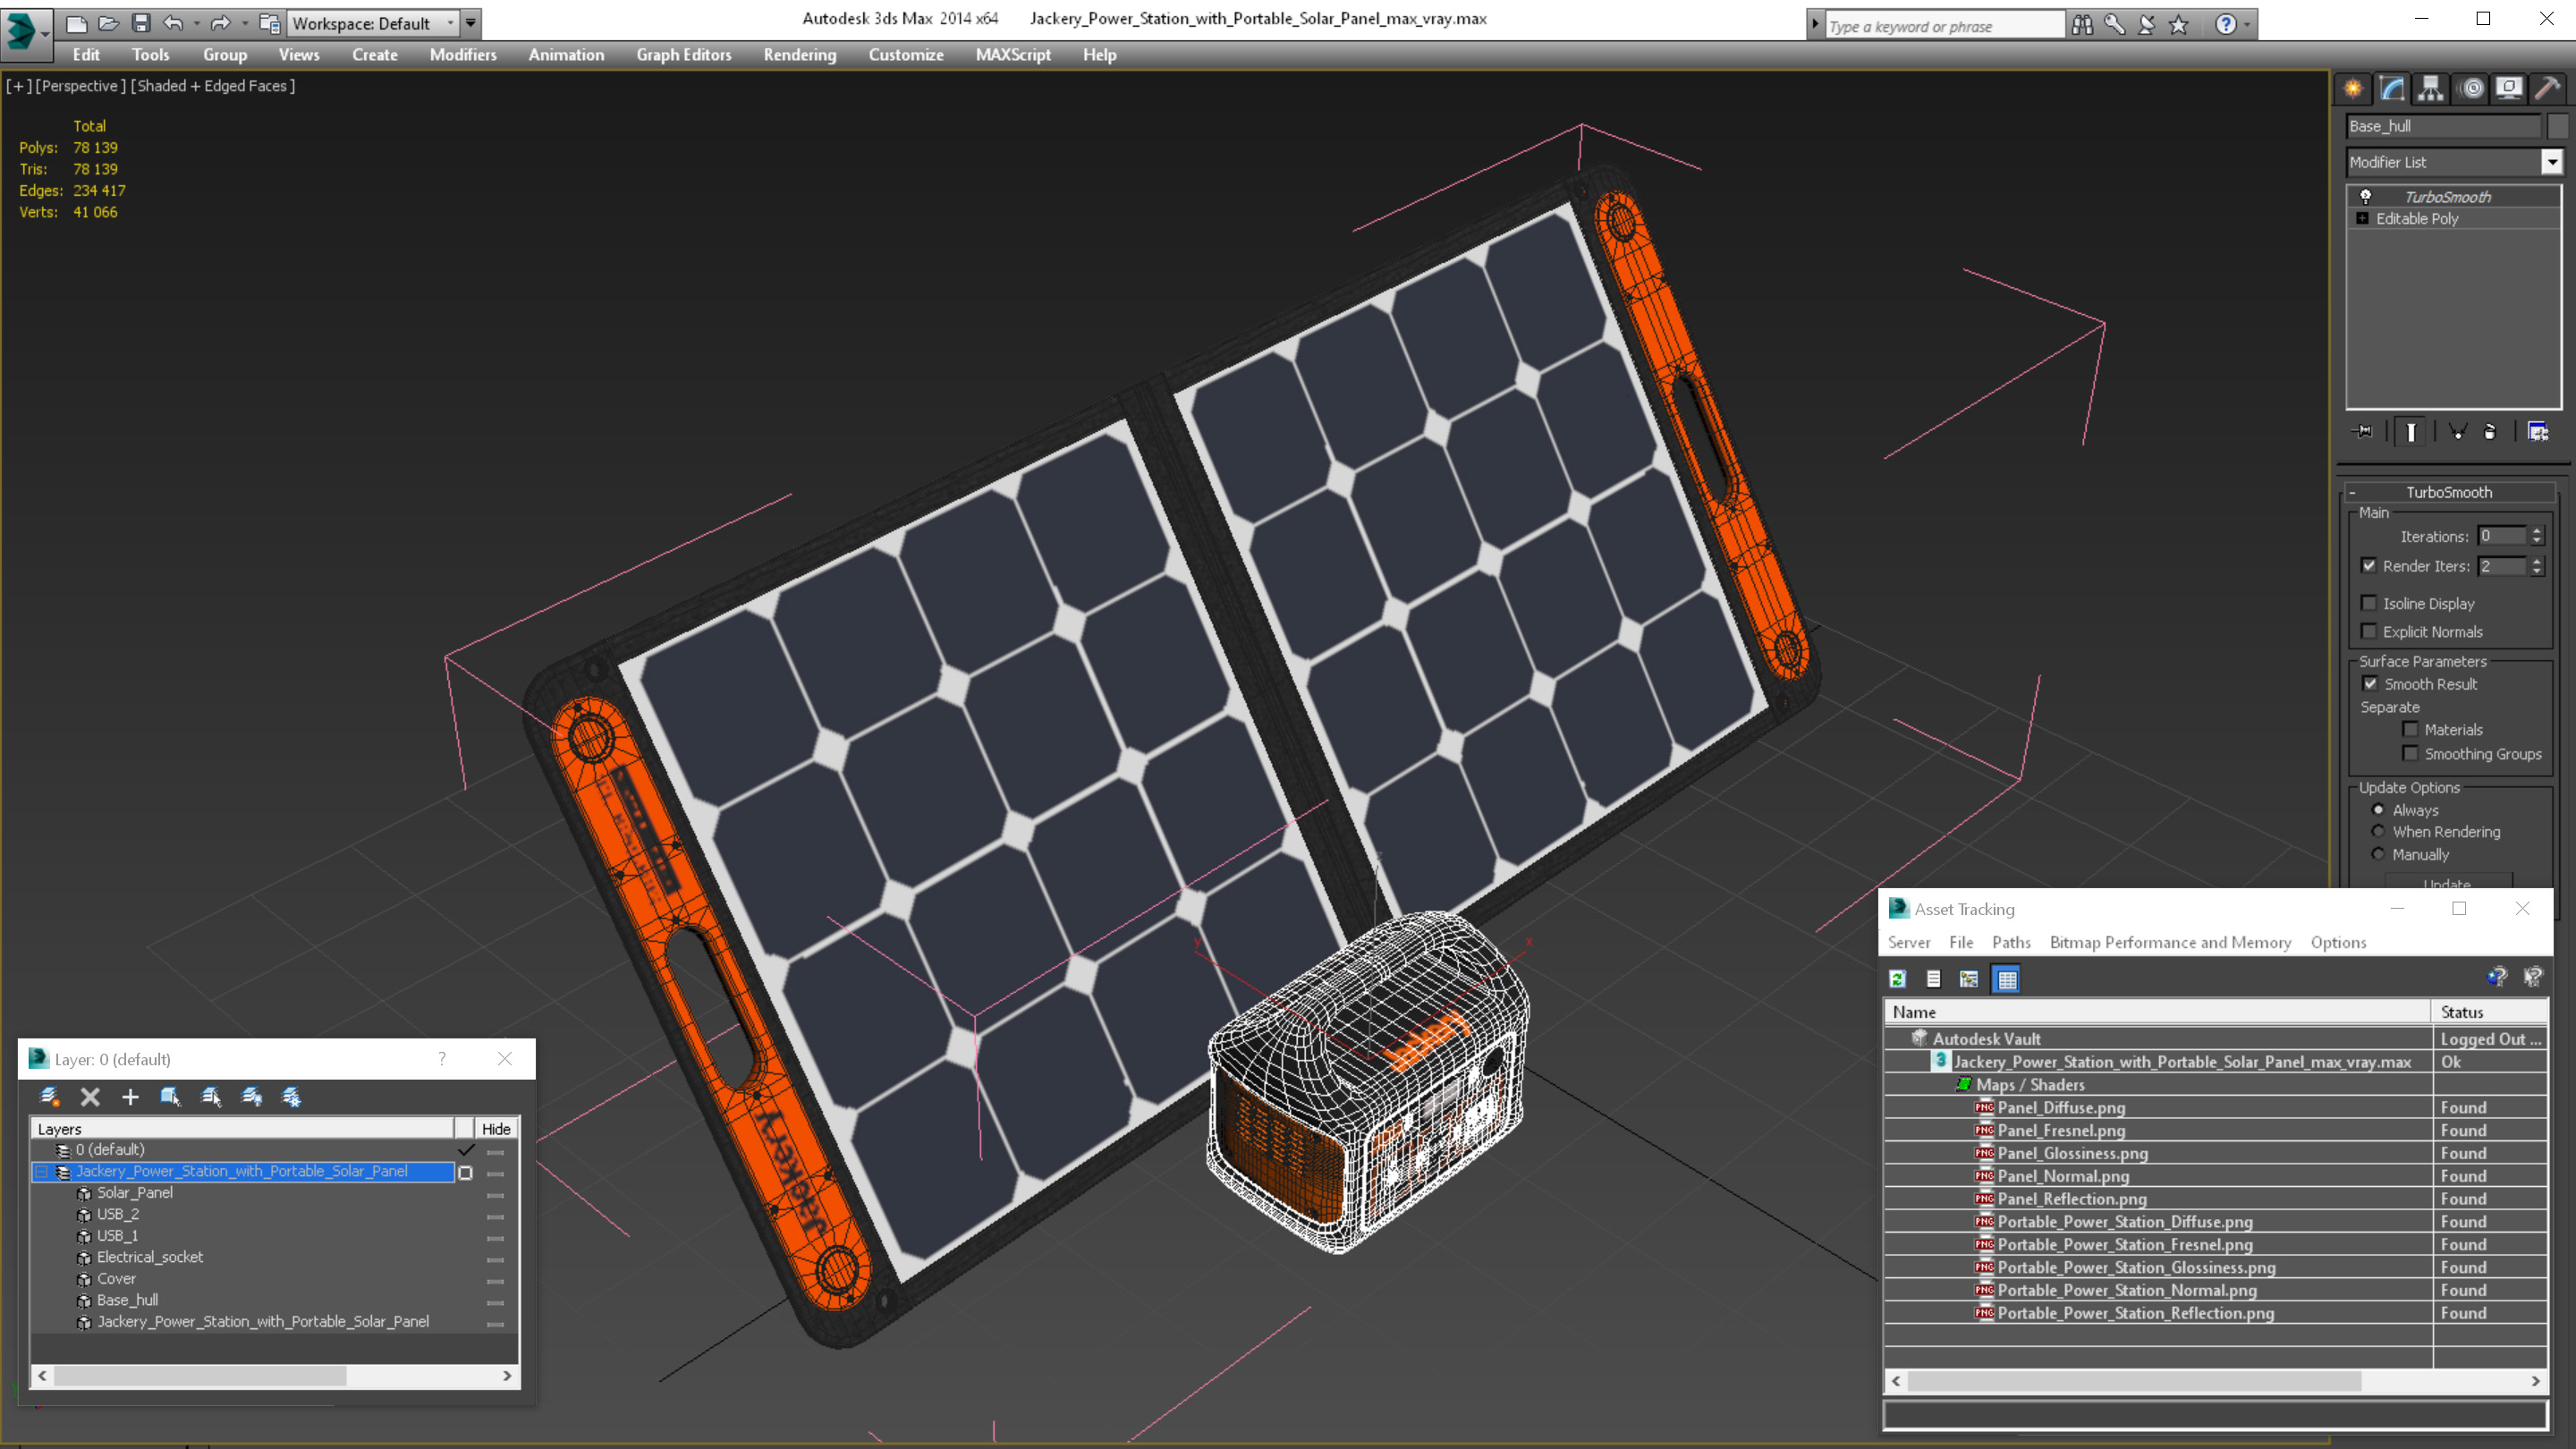Open the Modifiers menu

coord(463,55)
